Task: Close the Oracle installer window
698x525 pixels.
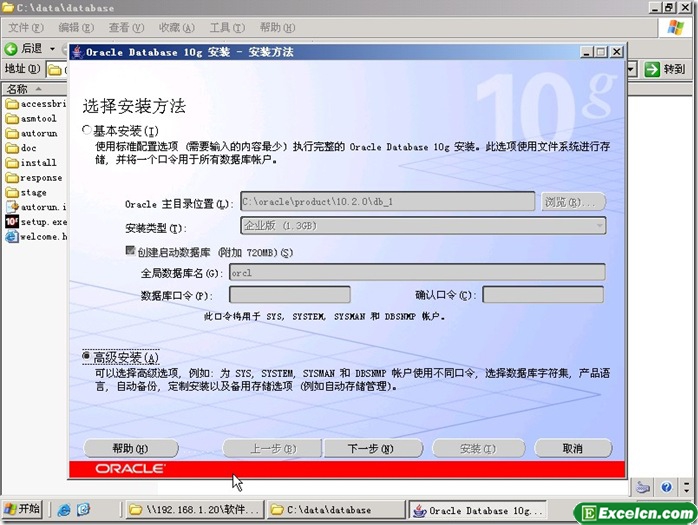Action: point(616,52)
